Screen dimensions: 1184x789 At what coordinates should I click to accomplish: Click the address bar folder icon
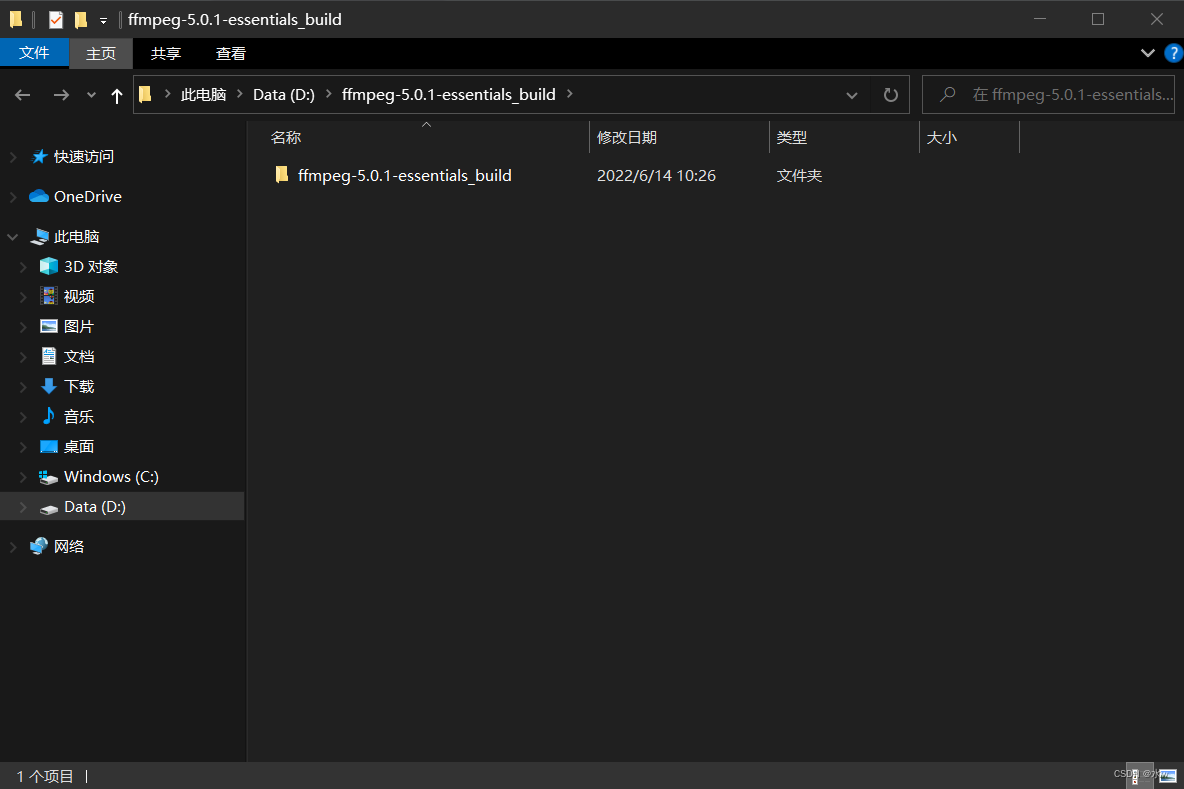[146, 94]
